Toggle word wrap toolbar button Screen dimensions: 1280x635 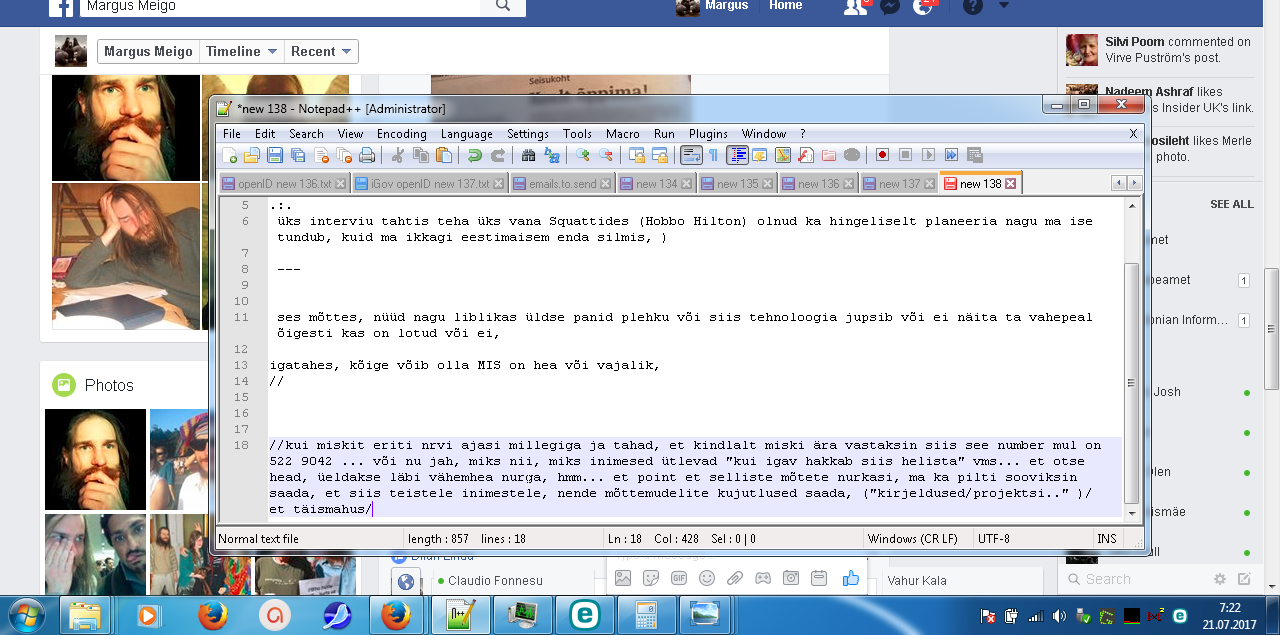[x=691, y=155]
